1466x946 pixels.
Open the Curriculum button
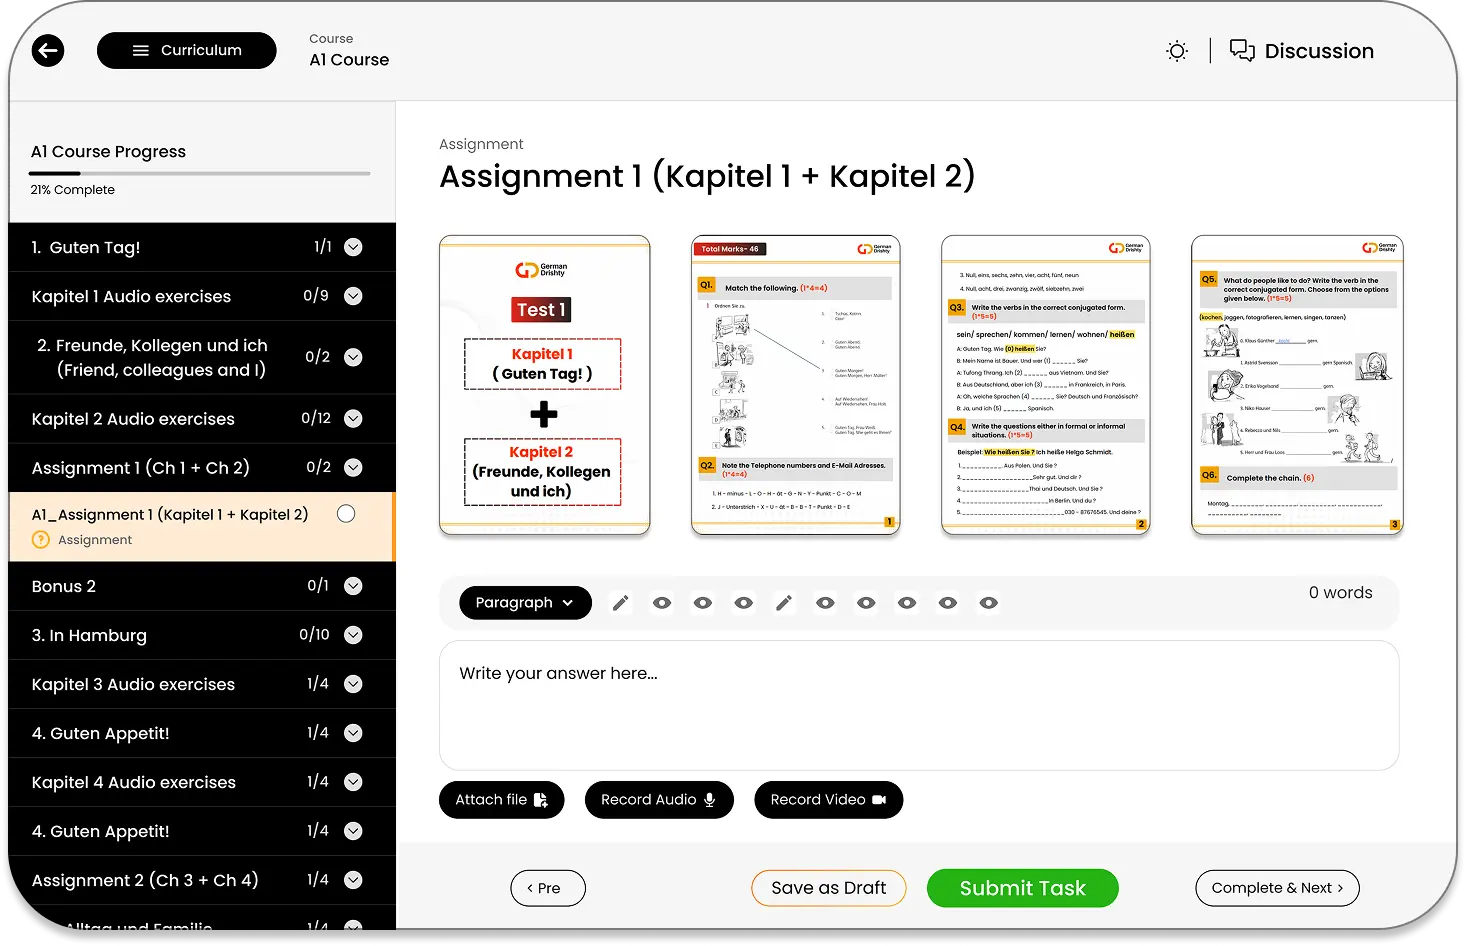(x=187, y=50)
